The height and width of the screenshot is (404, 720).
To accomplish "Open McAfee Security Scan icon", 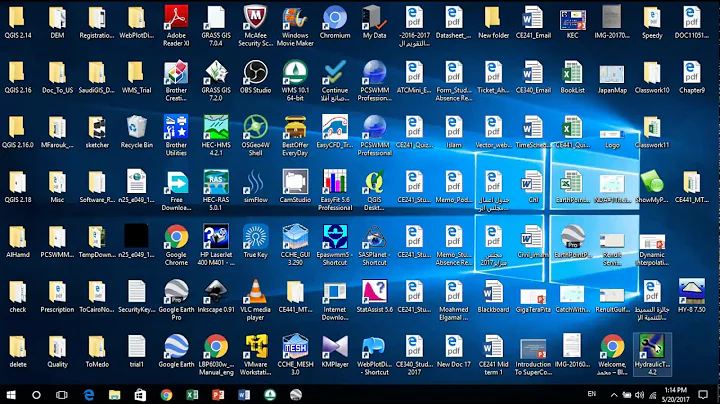I will [x=255, y=26].
